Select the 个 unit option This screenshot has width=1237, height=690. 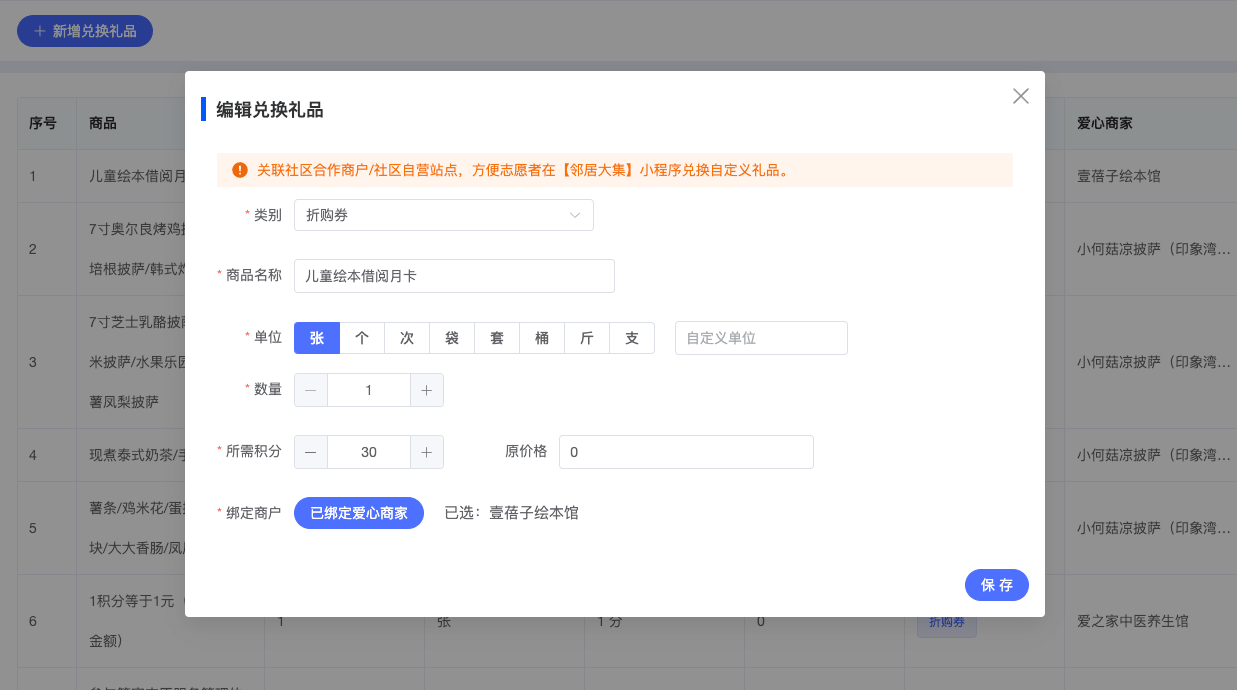click(362, 338)
